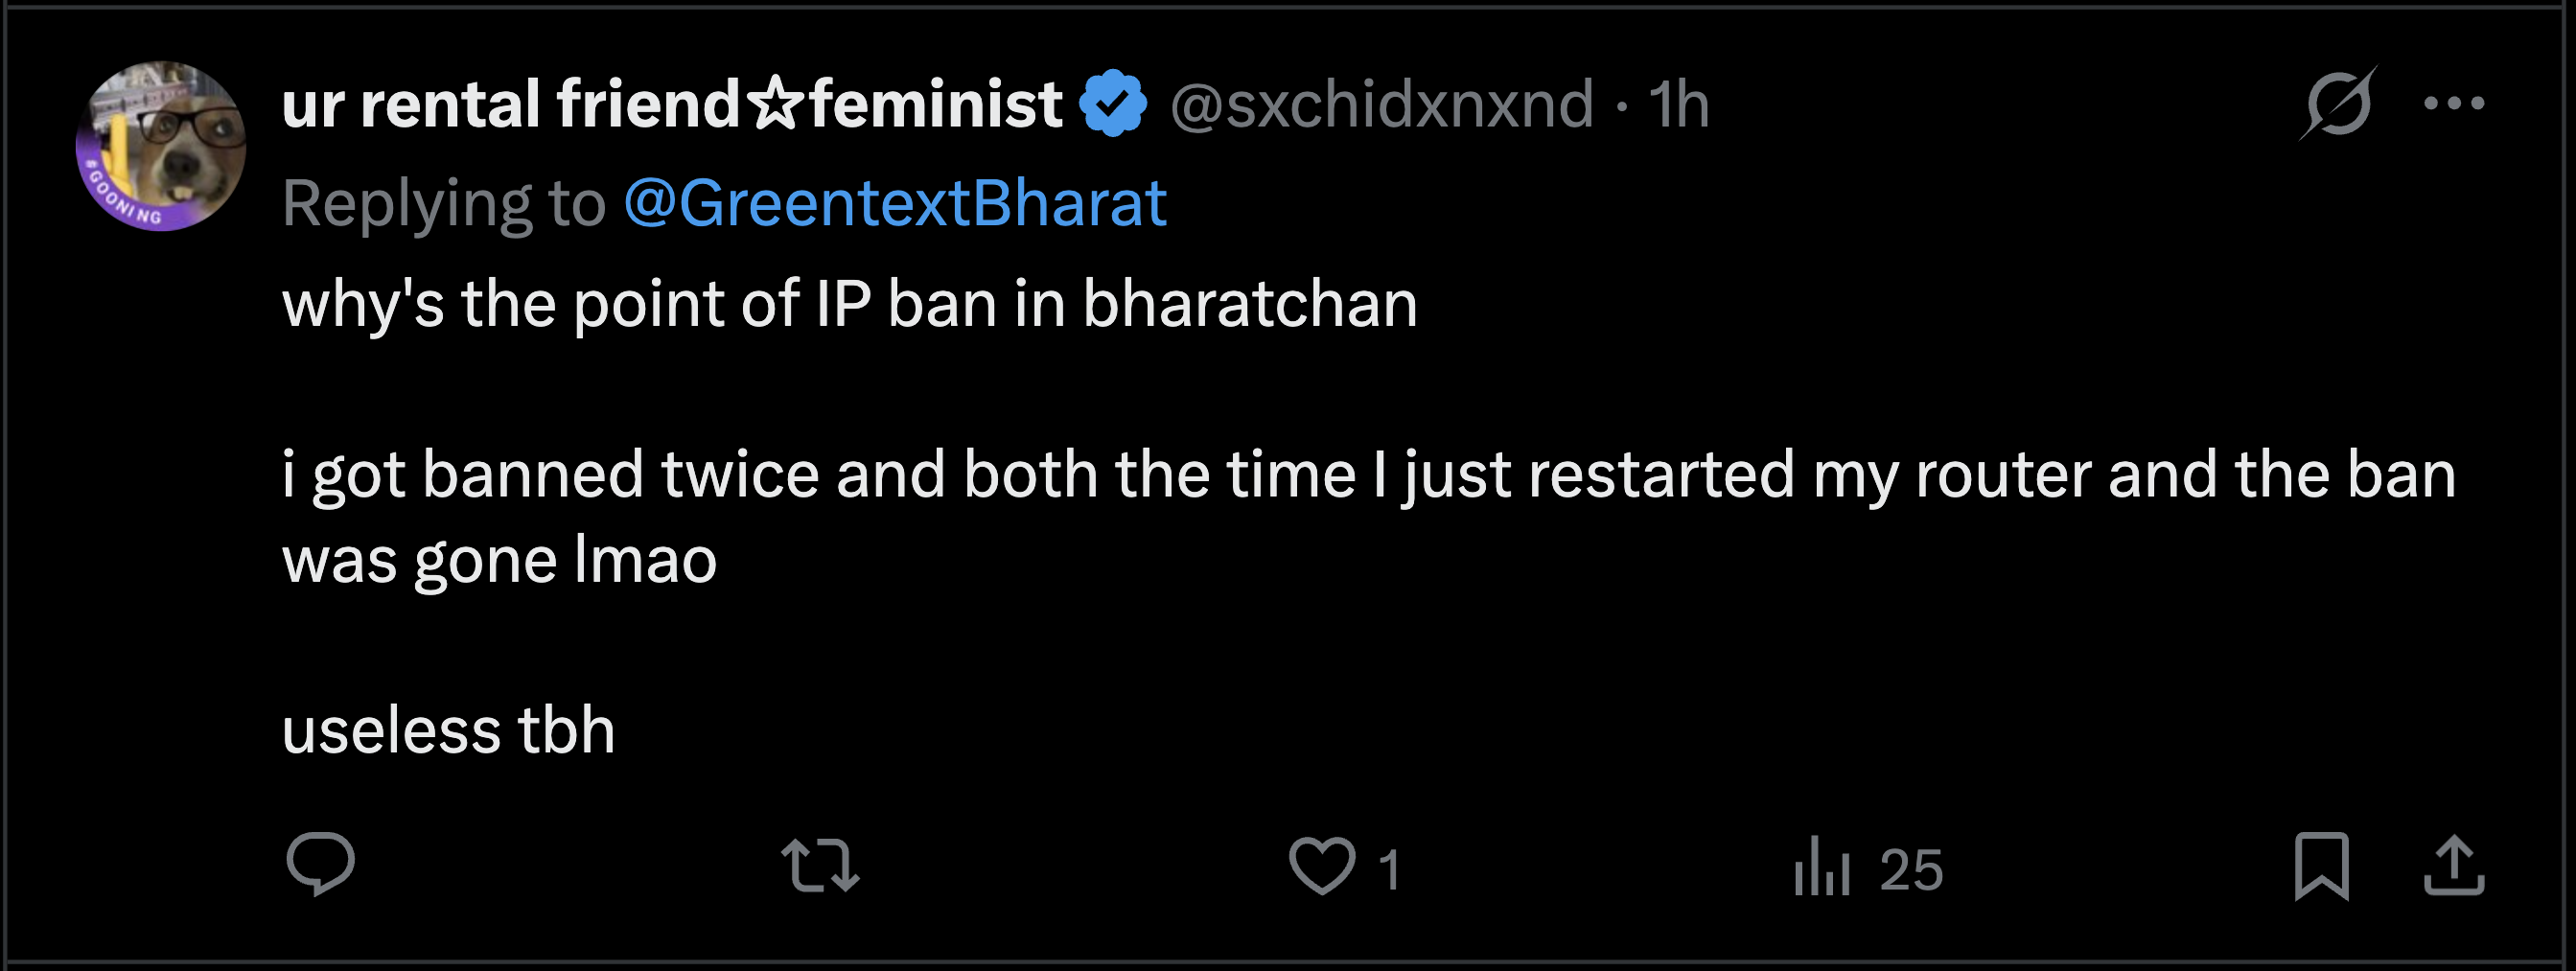
Task: Open the "ur rental friend☆feminist" display name
Action: tap(671, 104)
